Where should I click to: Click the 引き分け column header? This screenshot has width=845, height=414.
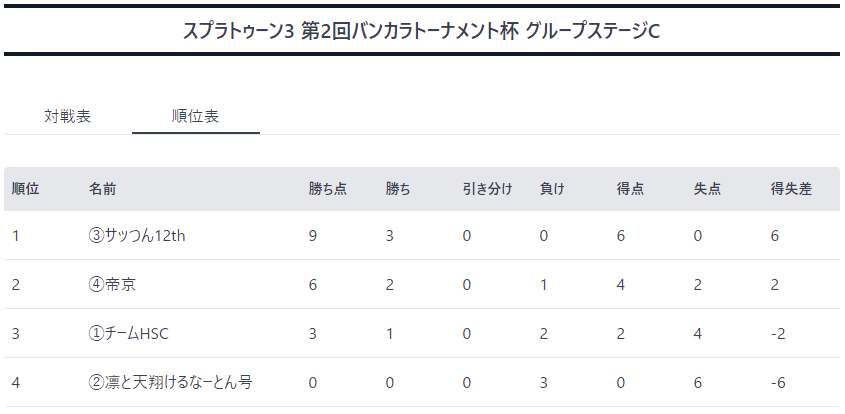[487, 189]
